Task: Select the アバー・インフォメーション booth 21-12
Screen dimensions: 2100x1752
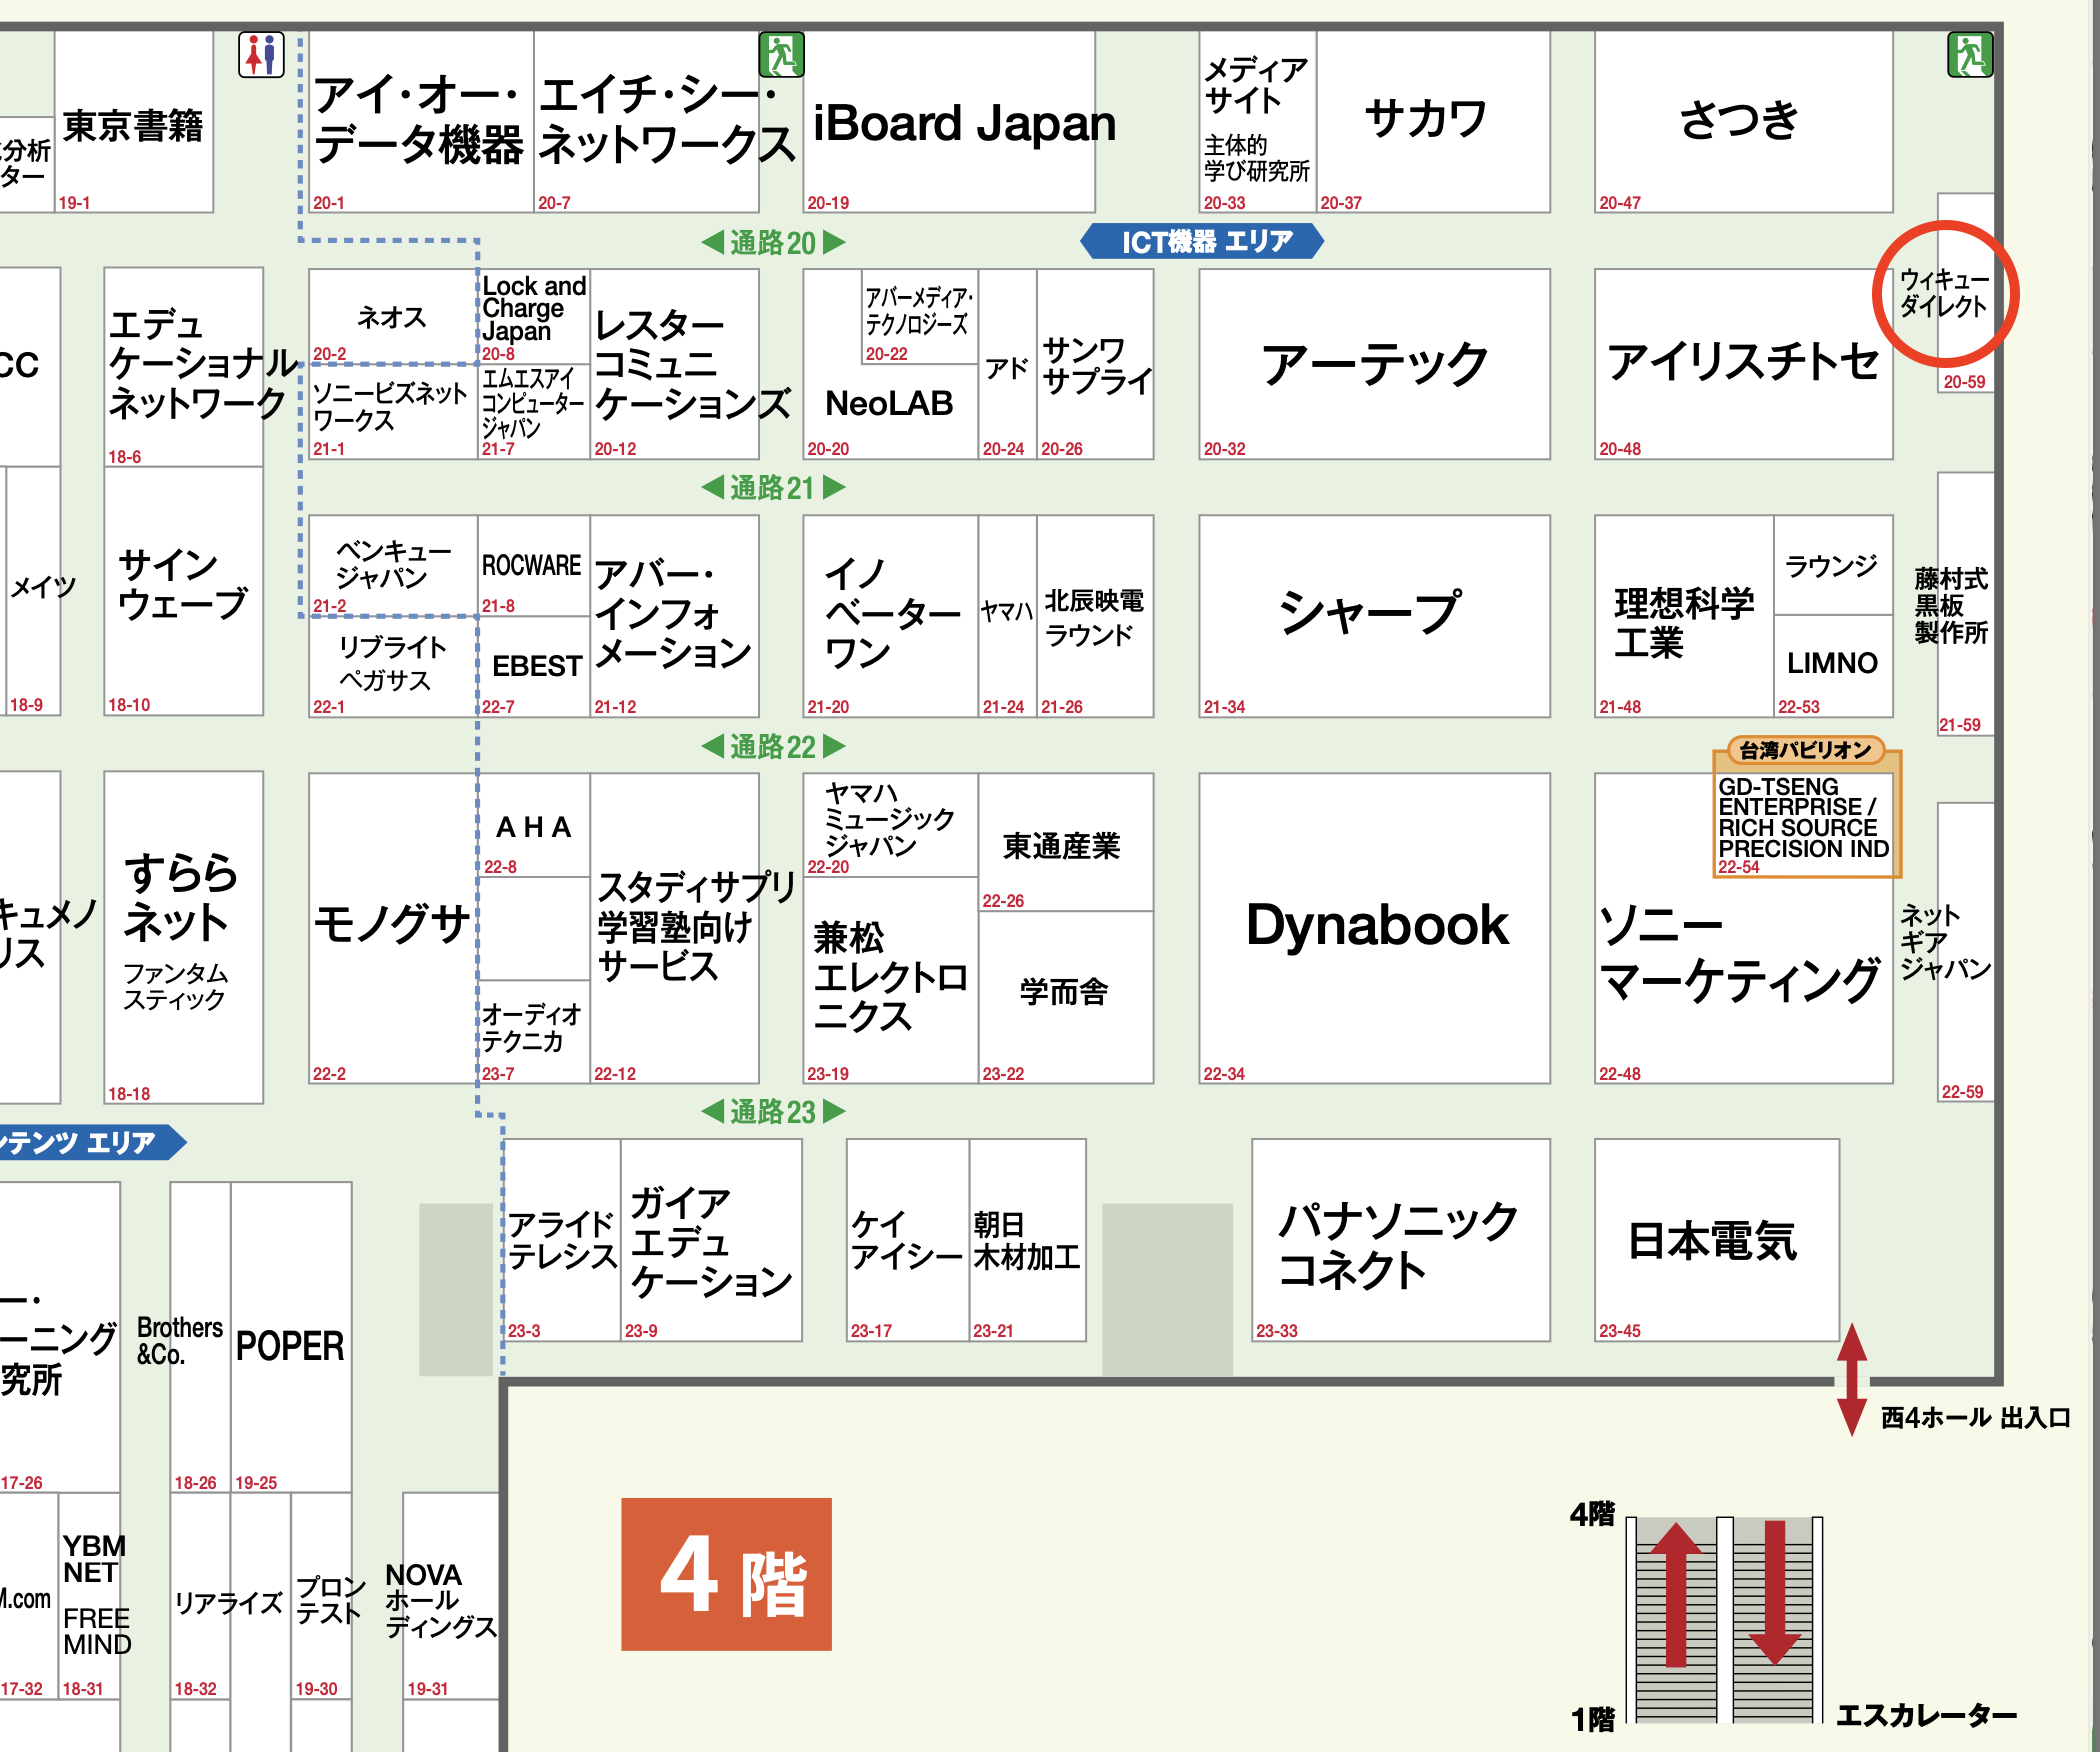Action: coord(674,616)
